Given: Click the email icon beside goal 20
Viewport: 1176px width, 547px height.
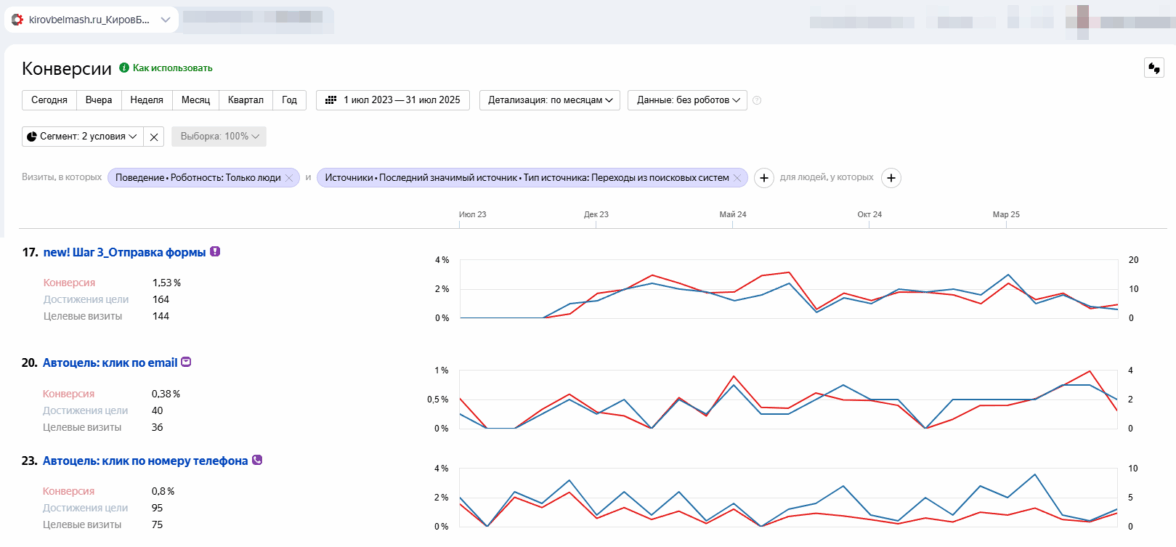Looking at the screenshot, I should (x=186, y=362).
